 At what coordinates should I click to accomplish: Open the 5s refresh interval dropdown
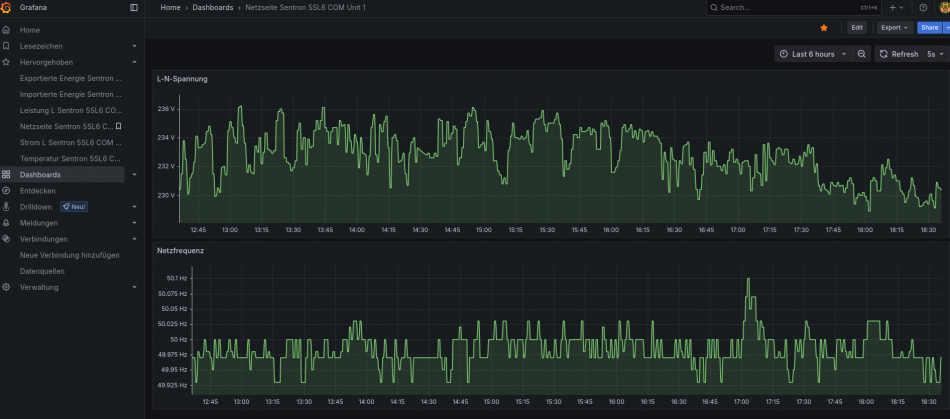935,54
